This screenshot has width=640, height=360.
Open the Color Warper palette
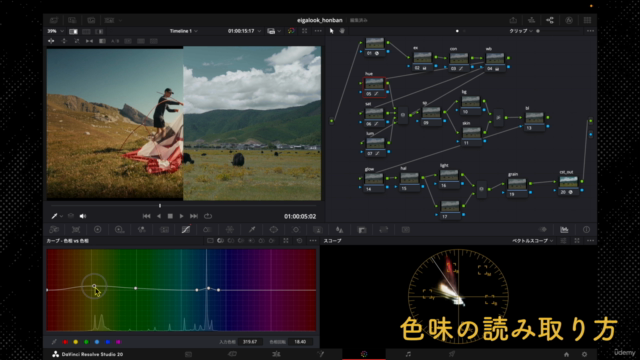click(230, 230)
